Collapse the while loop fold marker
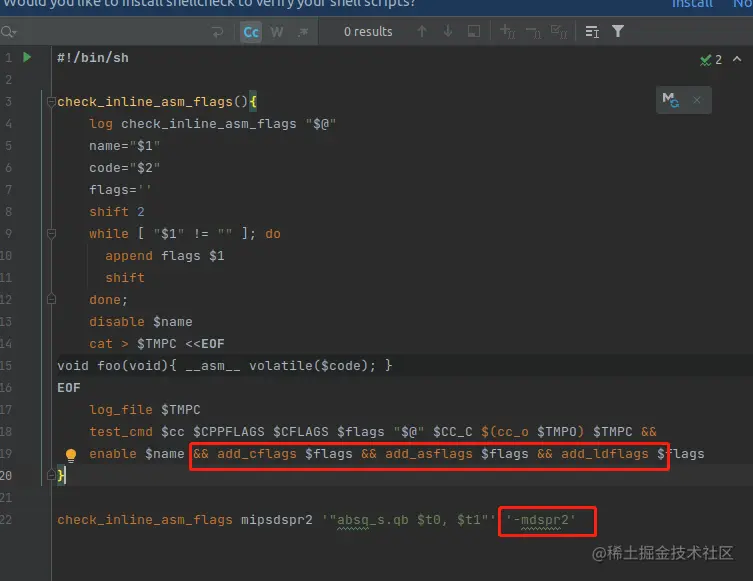Viewport: 753px width, 581px height. click(x=51, y=234)
